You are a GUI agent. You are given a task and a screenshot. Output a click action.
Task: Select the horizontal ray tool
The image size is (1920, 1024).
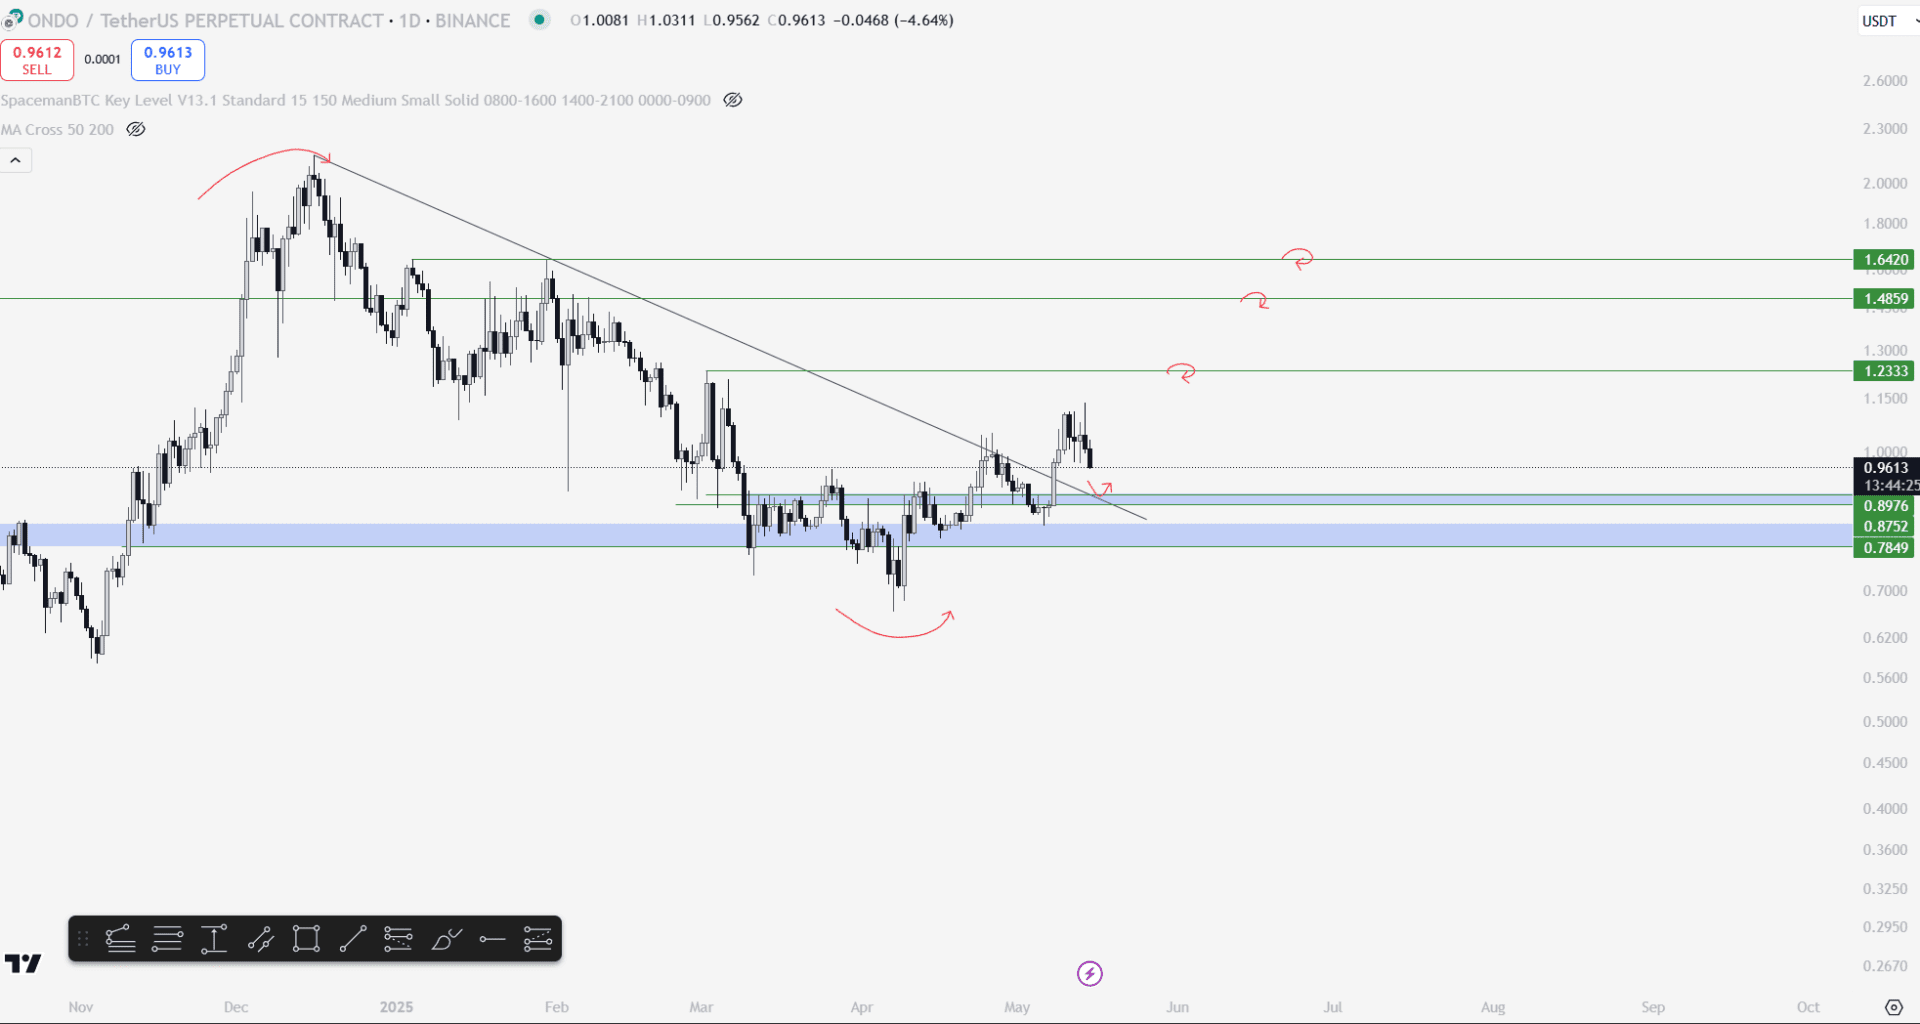(492, 939)
